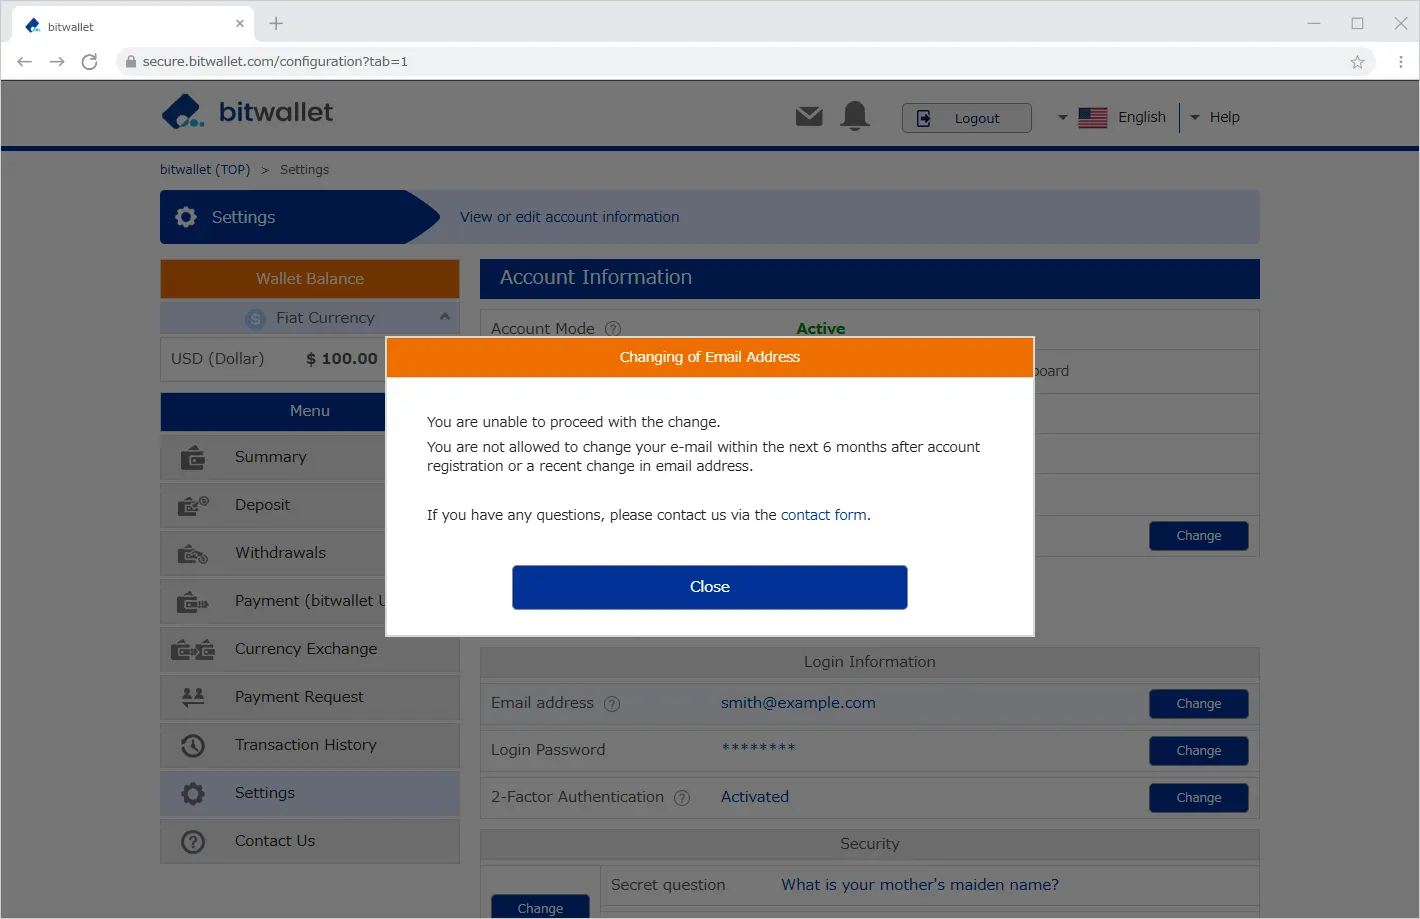The image size is (1420, 919).
Task: Click the Fiat Currency dollar coin icon
Action: pos(255,318)
